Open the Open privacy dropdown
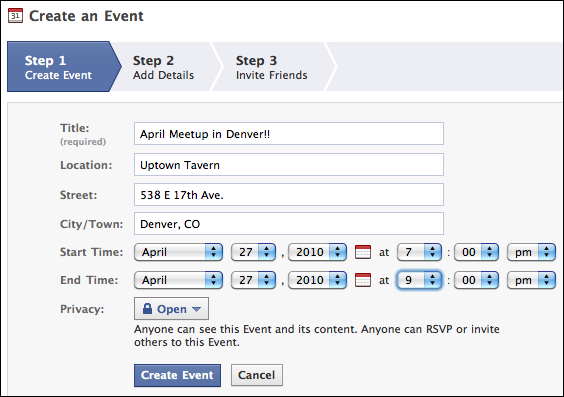Image resolution: width=564 pixels, height=397 pixels. click(171, 309)
